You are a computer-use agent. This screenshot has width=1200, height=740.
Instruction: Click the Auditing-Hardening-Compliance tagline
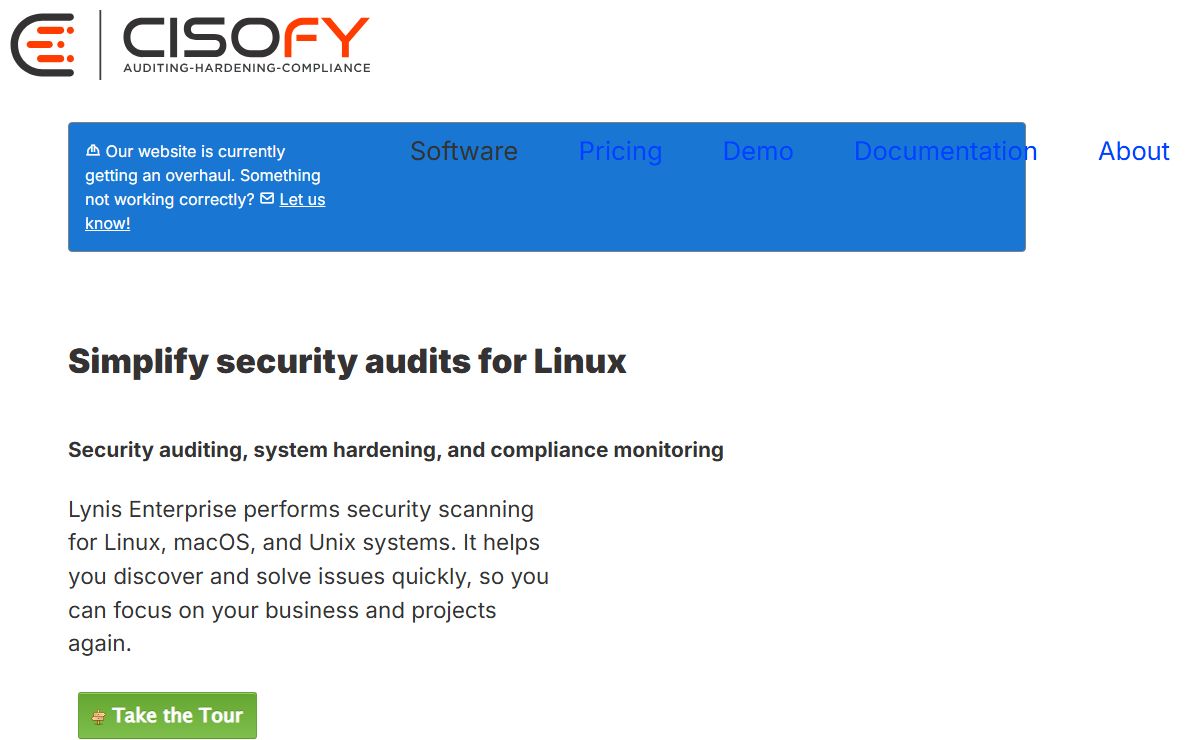246,68
